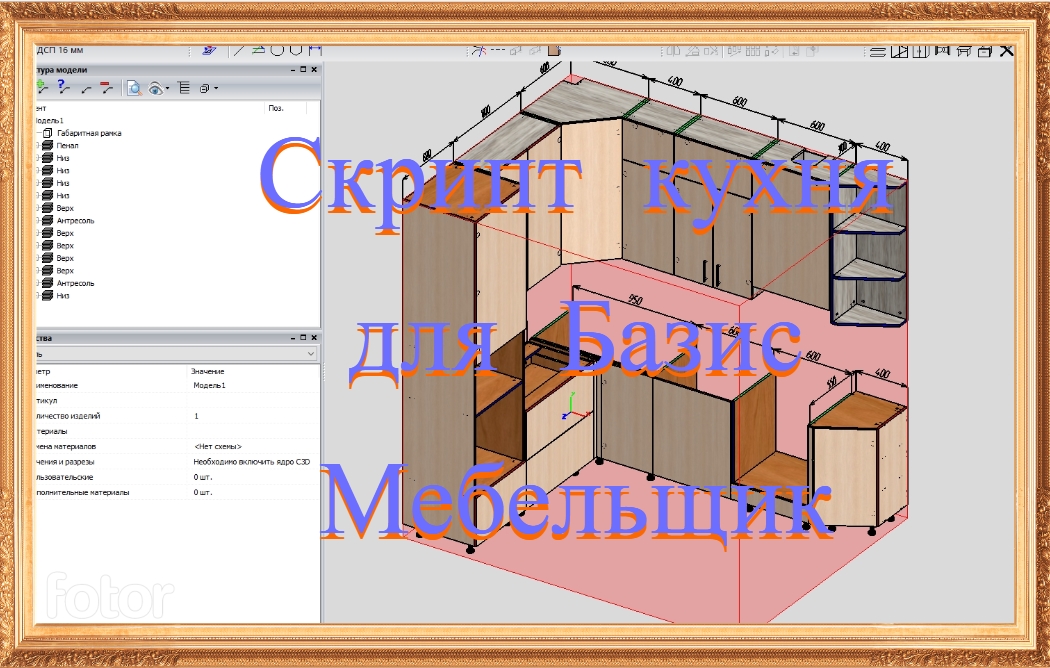Click the horizontal lines icon in right toolbar
The height and width of the screenshot is (668, 1050).
(x=878, y=52)
